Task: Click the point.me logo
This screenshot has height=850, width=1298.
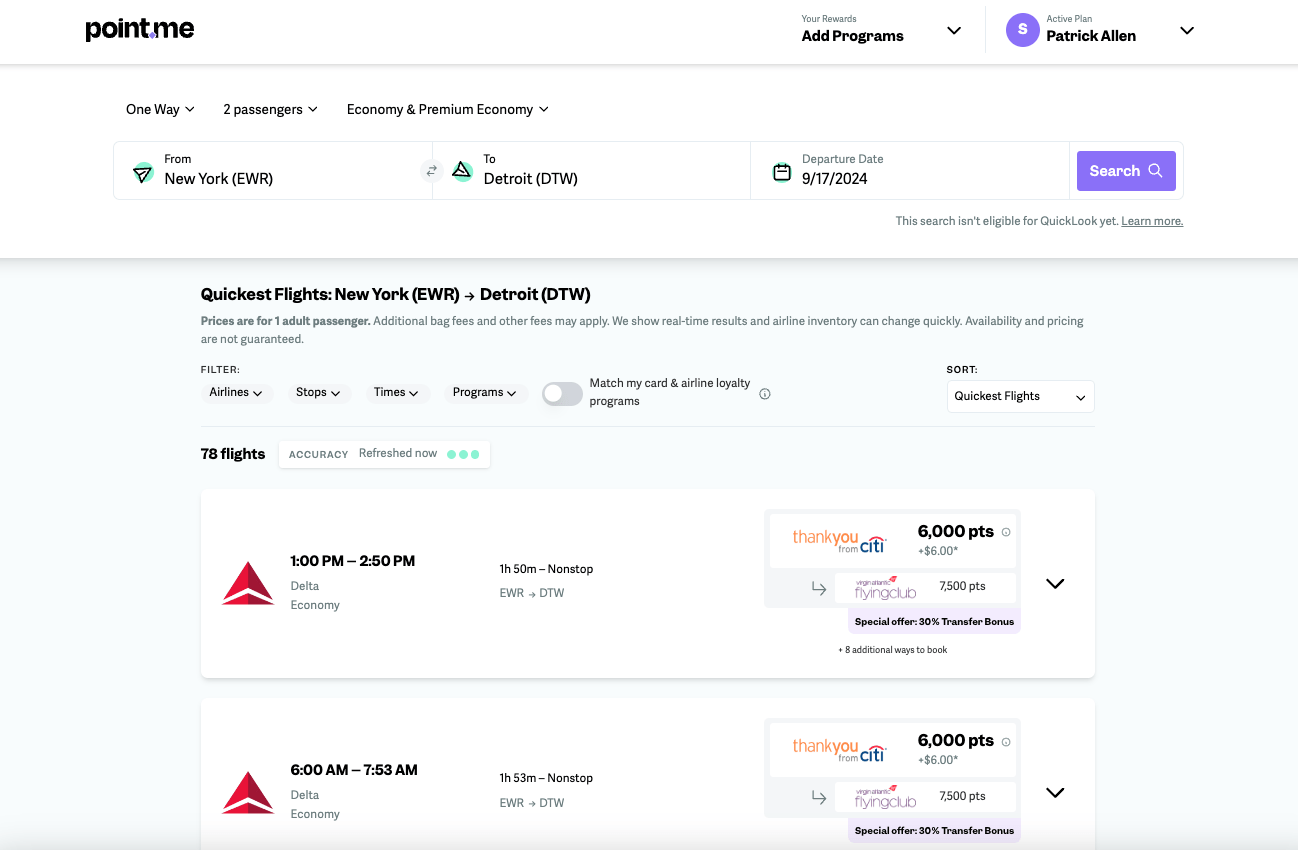Action: [x=140, y=30]
